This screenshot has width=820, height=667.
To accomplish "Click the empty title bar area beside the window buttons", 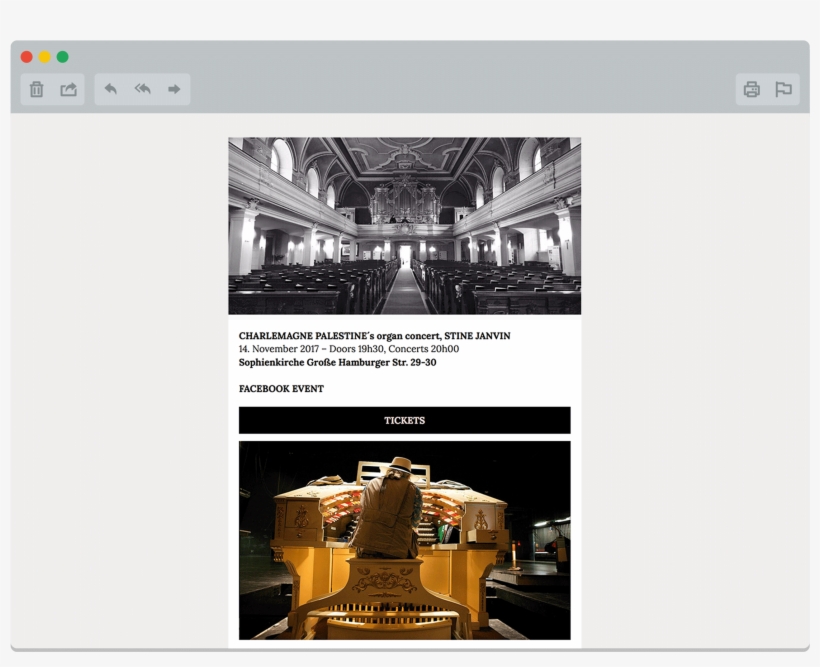I will tap(400, 57).
